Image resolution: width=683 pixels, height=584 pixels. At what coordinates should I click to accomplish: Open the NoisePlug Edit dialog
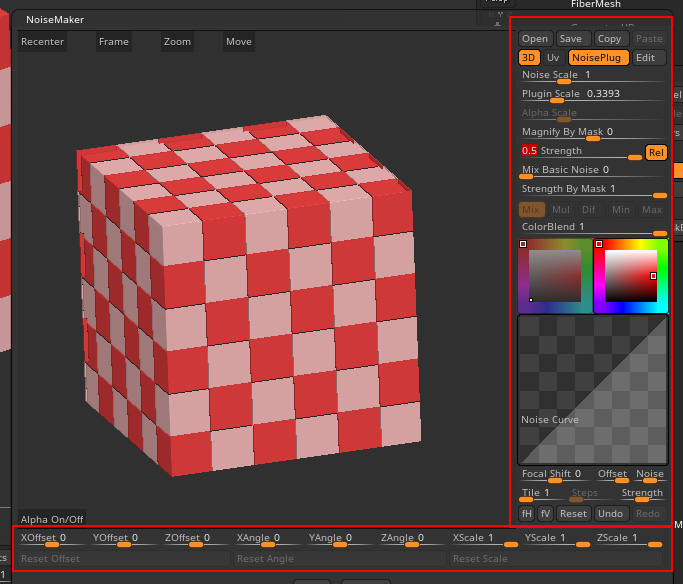click(650, 58)
